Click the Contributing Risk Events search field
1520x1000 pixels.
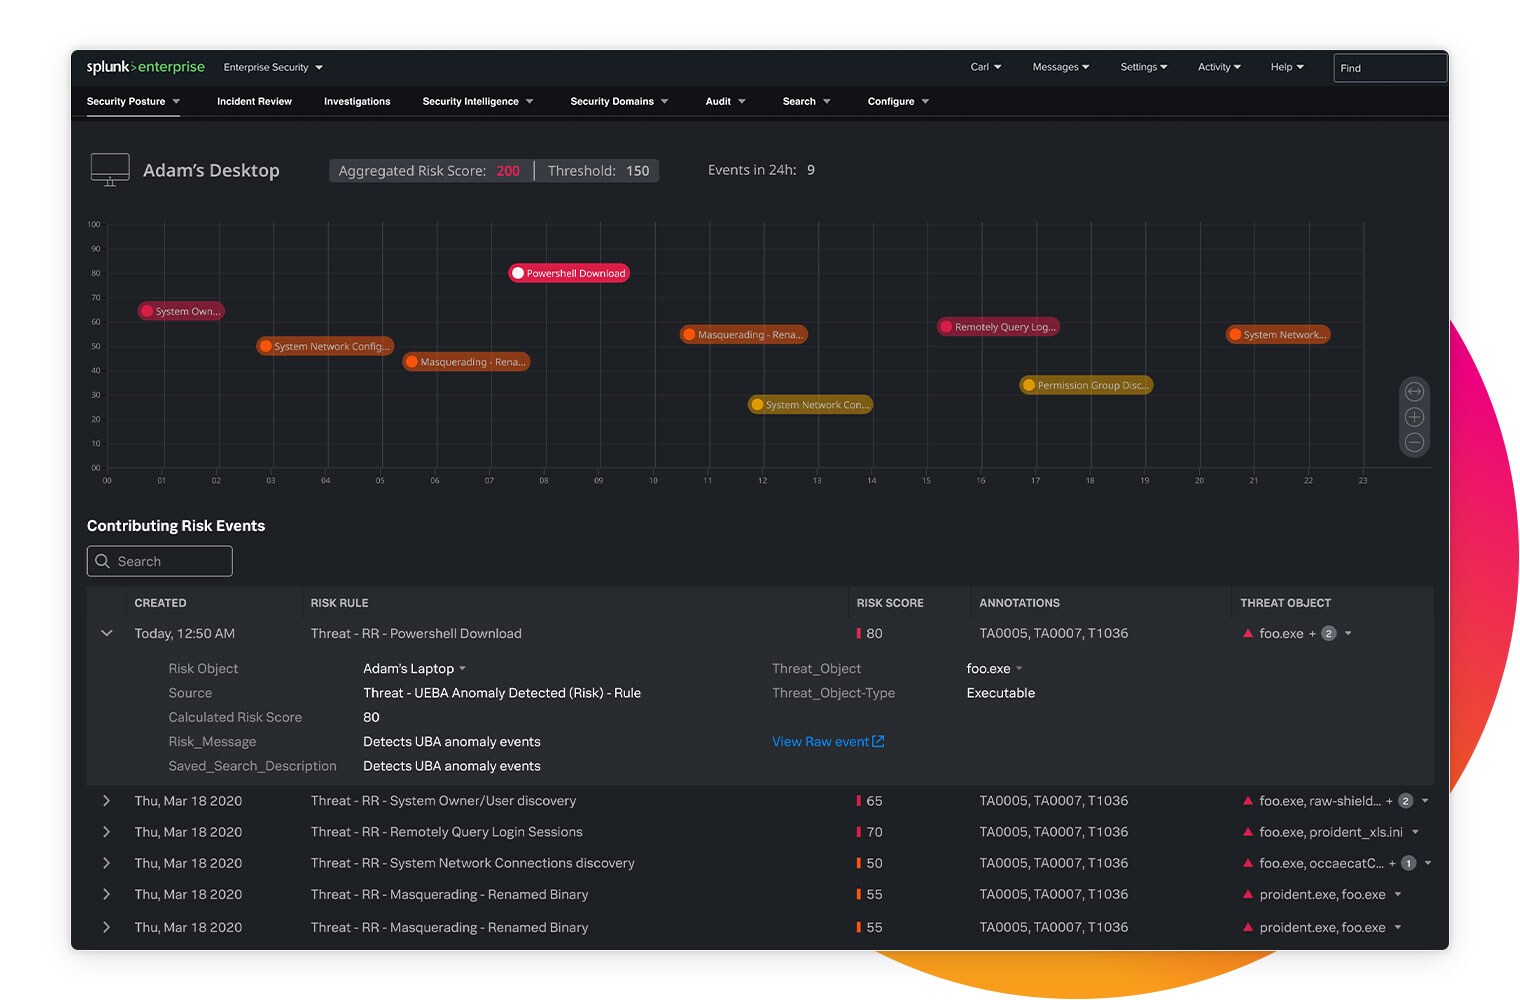pos(160,561)
